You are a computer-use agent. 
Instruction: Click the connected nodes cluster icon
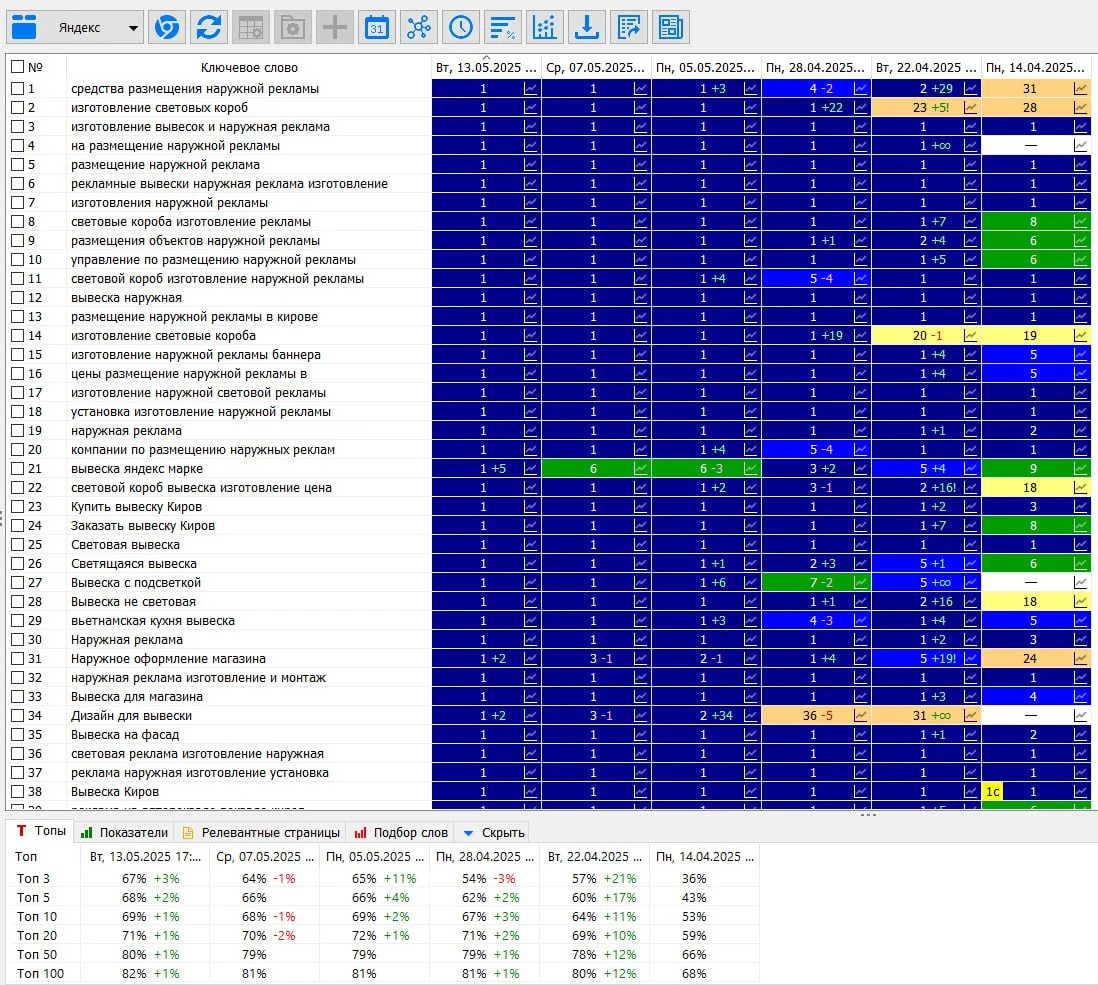click(419, 27)
